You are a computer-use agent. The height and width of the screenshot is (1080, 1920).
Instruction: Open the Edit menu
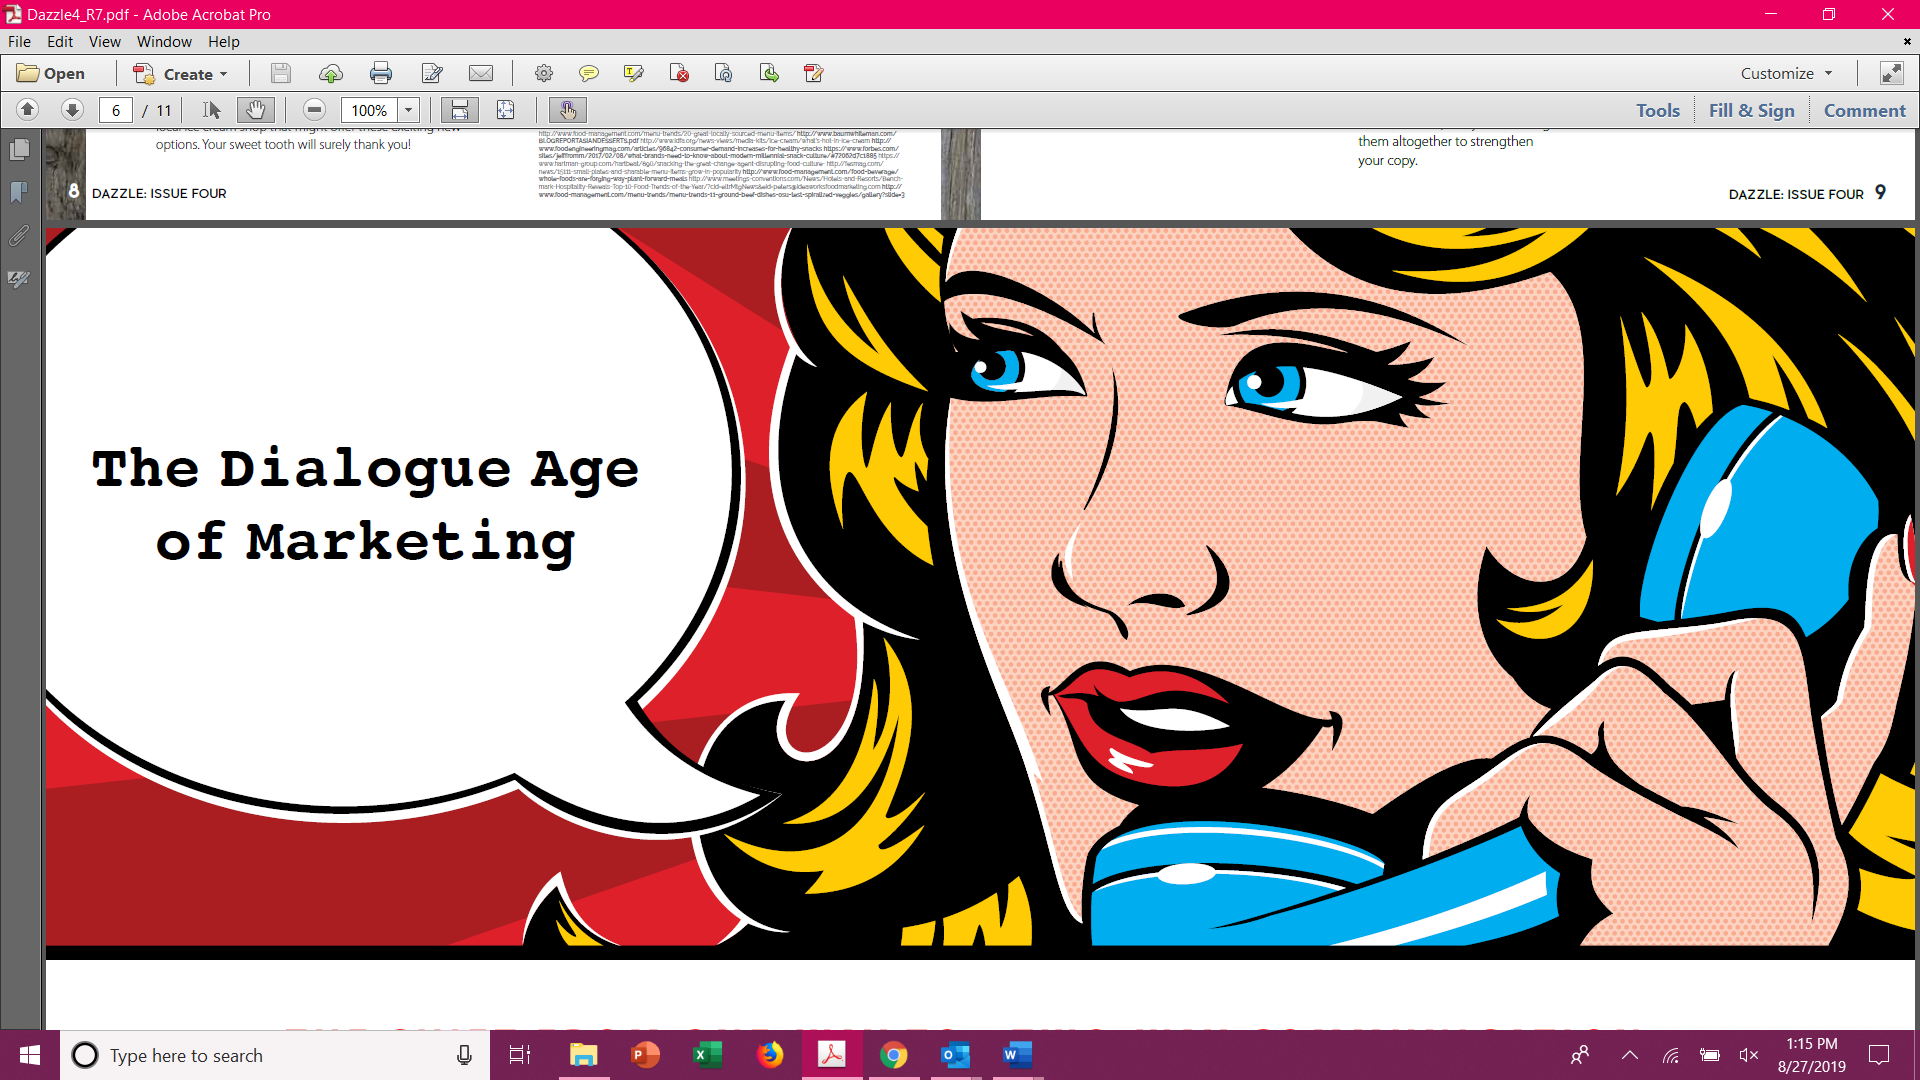tap(60, 42)
